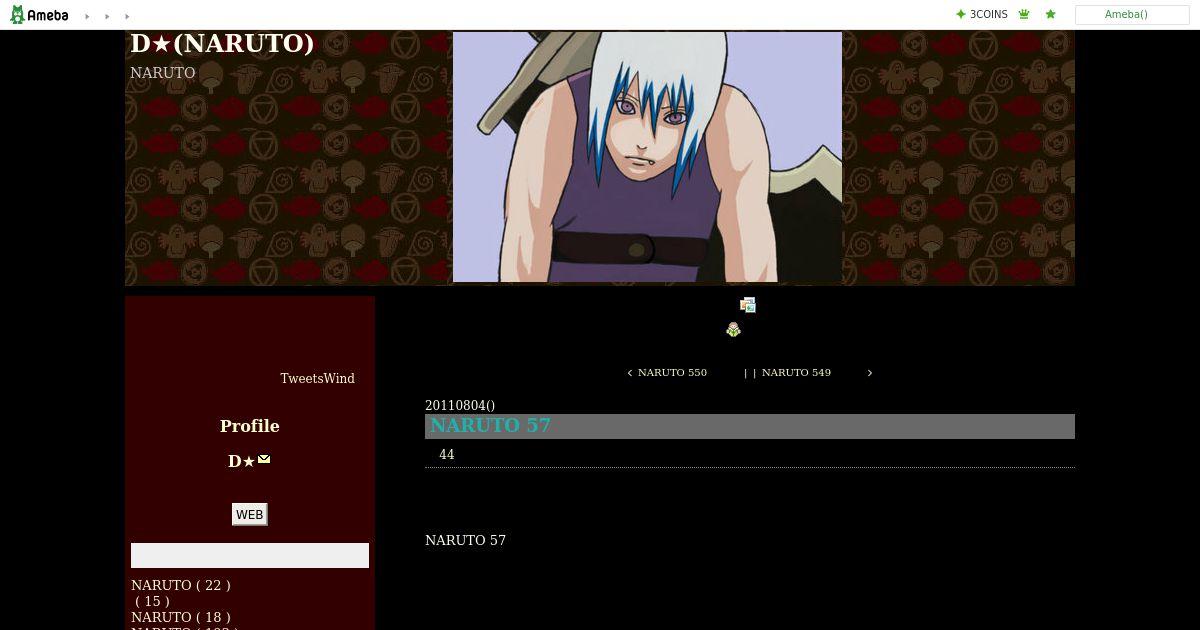
Task: Open the D★ profile name link
Action: click(241, 461)
